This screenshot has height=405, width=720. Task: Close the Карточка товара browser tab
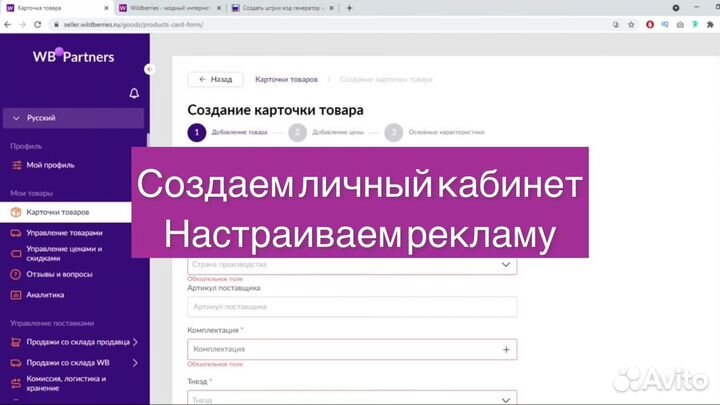click(x=106, y=8)
